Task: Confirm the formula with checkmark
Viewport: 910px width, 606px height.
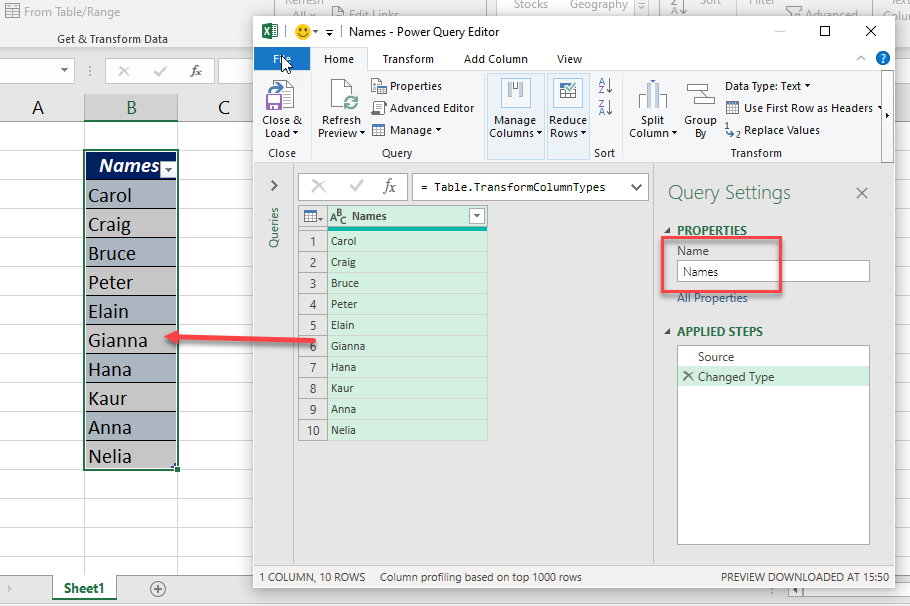Action: (x=356, y=186)
